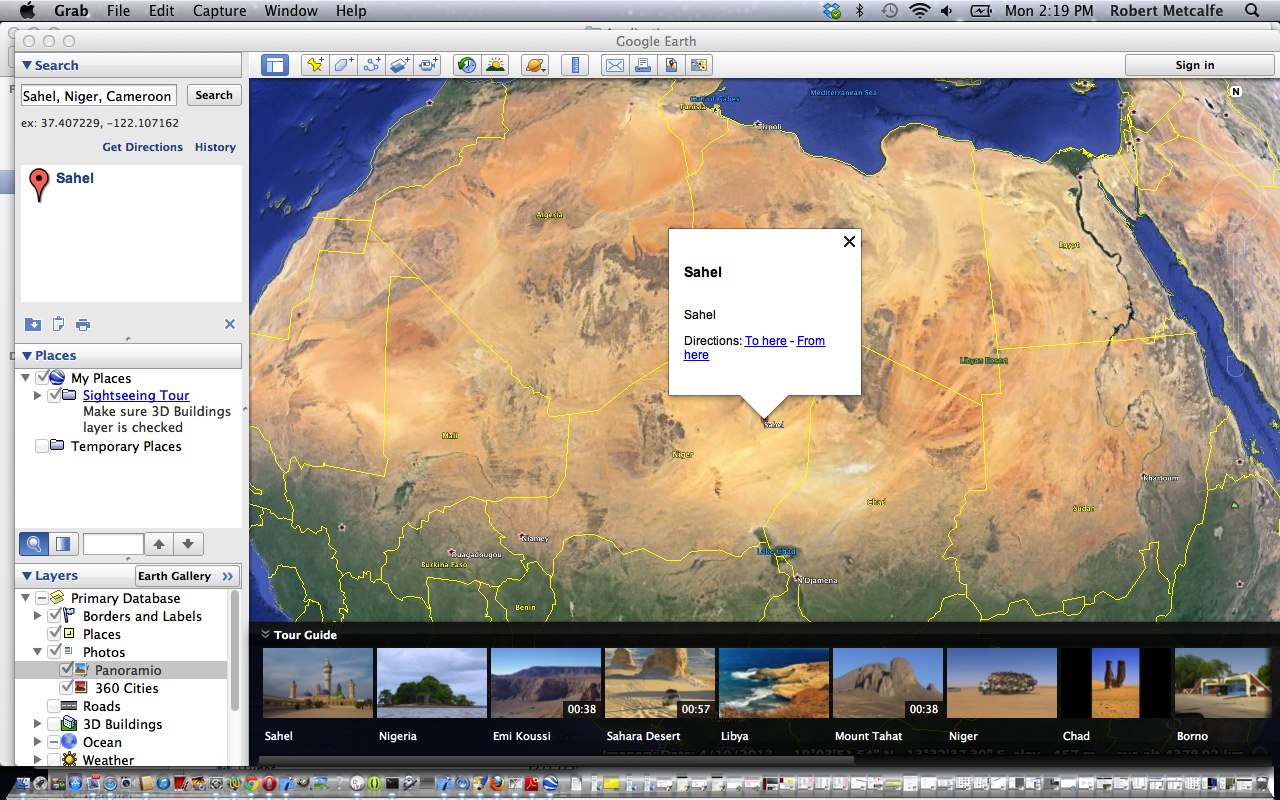The height and width of the screenshot is (800, 1280).
Task: Click the Add Polygon toolbar icon
Action: (343, 65)
